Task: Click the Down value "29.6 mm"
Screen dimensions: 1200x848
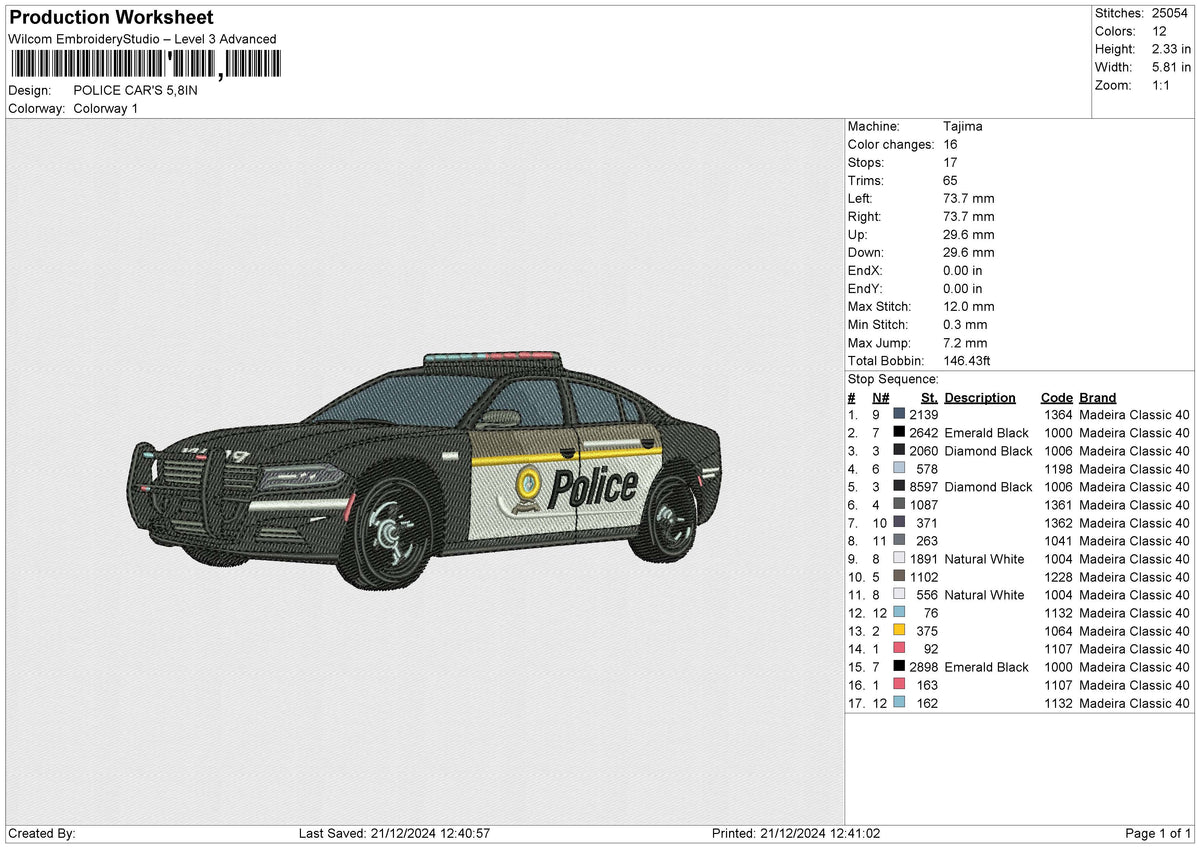Action: click(969, 252)
